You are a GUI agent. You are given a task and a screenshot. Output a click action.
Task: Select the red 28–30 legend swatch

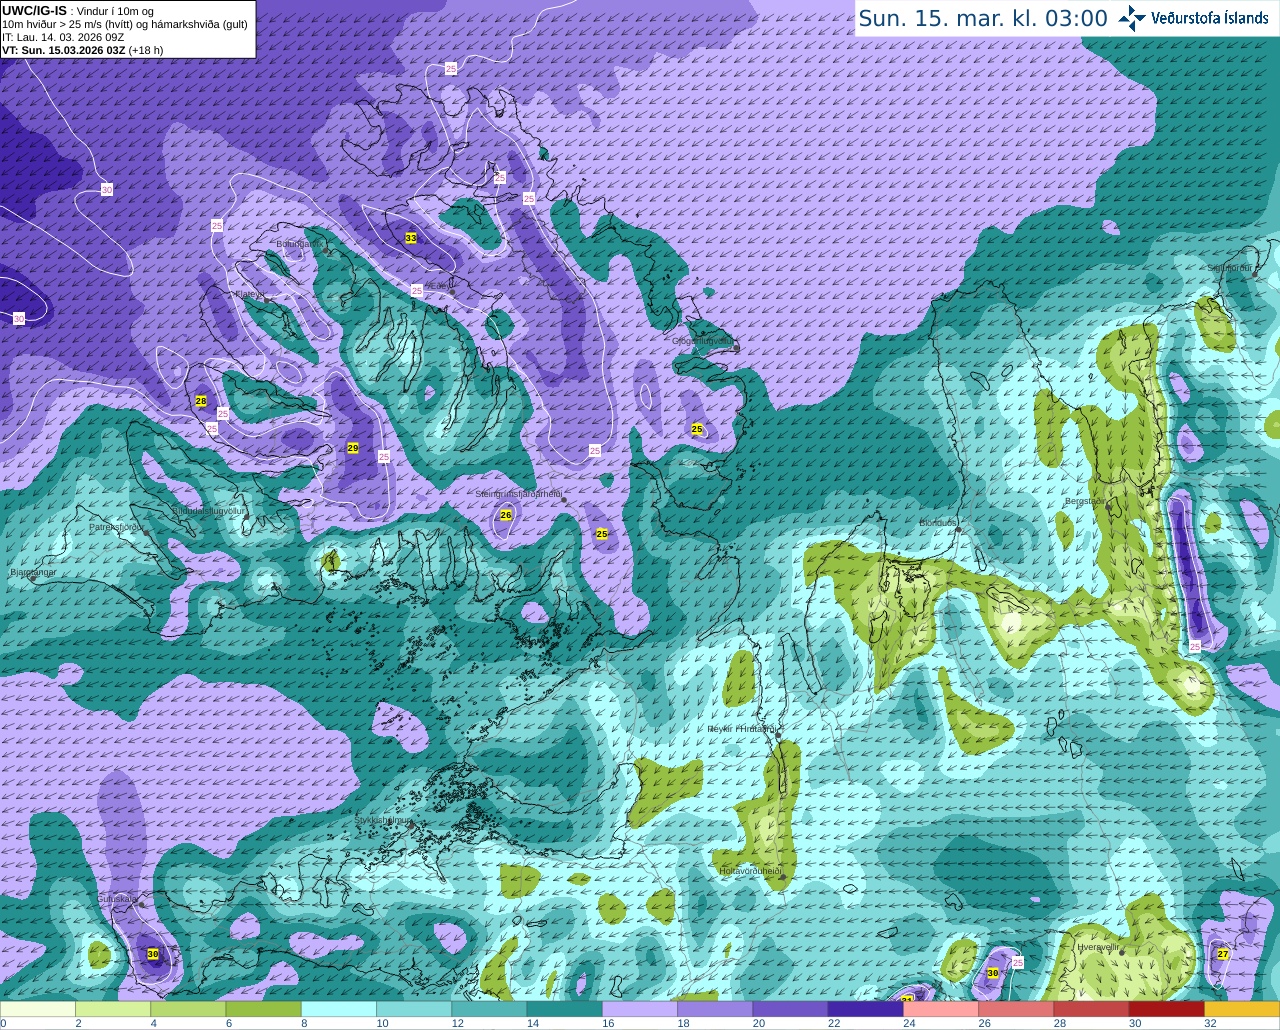pos(1092,1009)
